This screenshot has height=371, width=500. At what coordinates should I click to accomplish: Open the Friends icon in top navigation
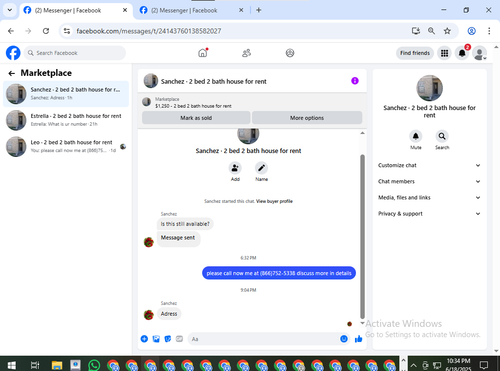point(246,53)
